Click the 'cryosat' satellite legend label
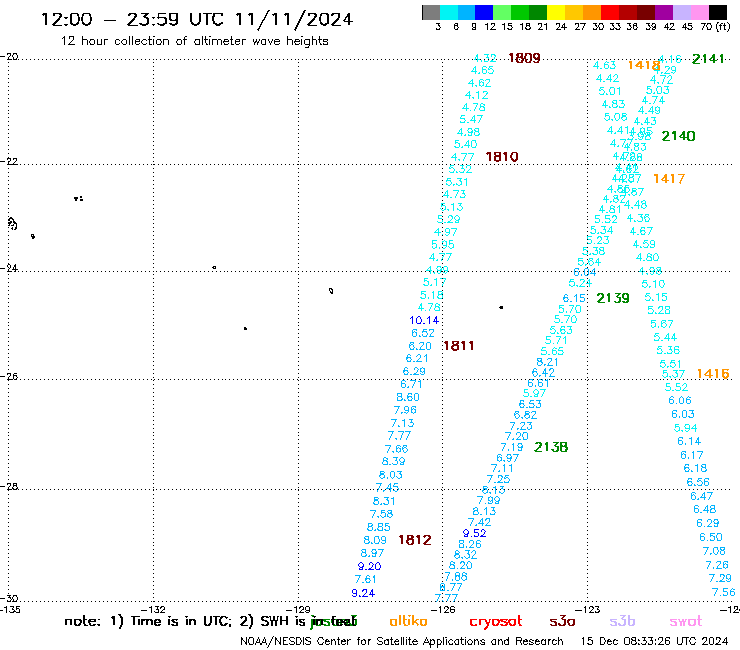 coord(496,622)
